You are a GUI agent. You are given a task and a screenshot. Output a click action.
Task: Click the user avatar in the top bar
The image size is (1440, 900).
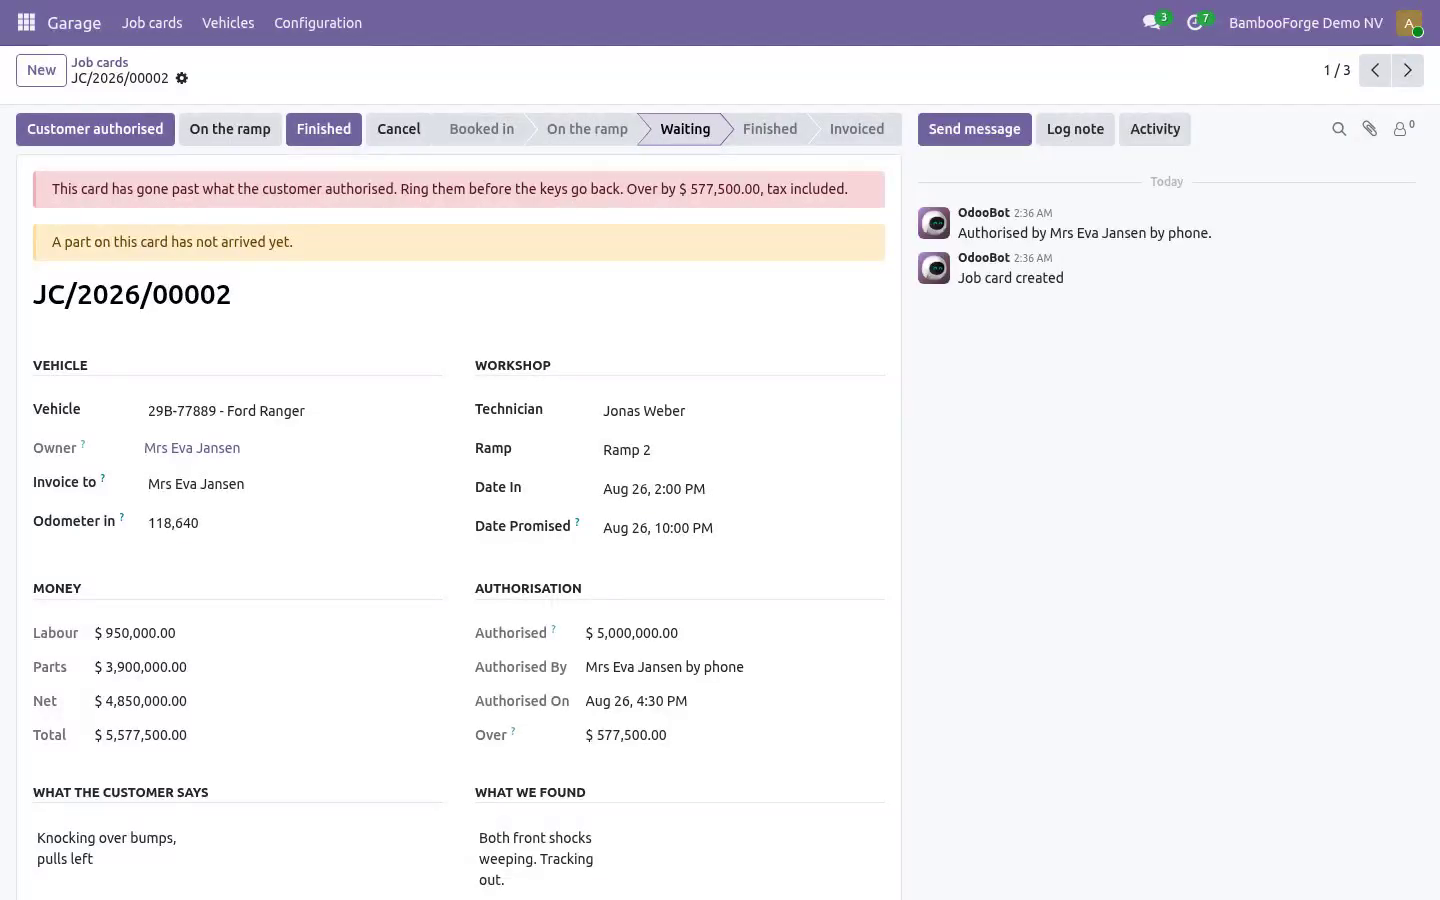coord(1409,23)
